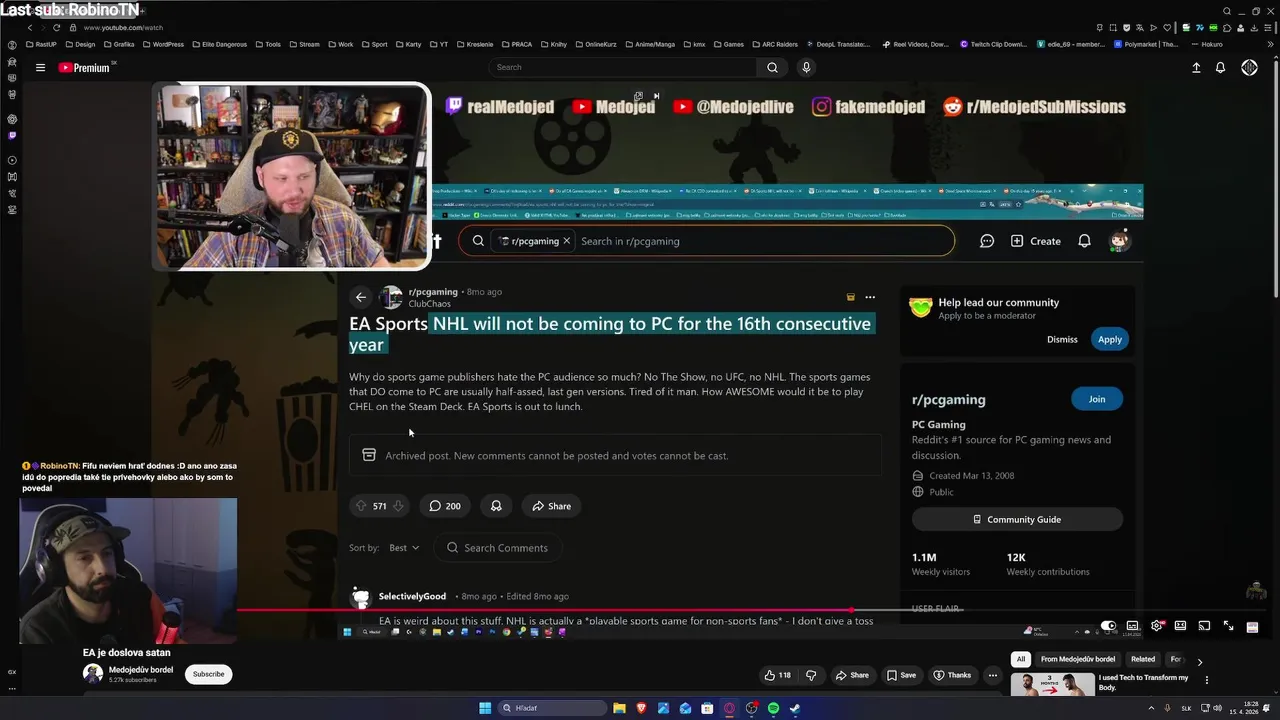Open the ARC Raiders bookmarks folder

click(x=774, y=44)
